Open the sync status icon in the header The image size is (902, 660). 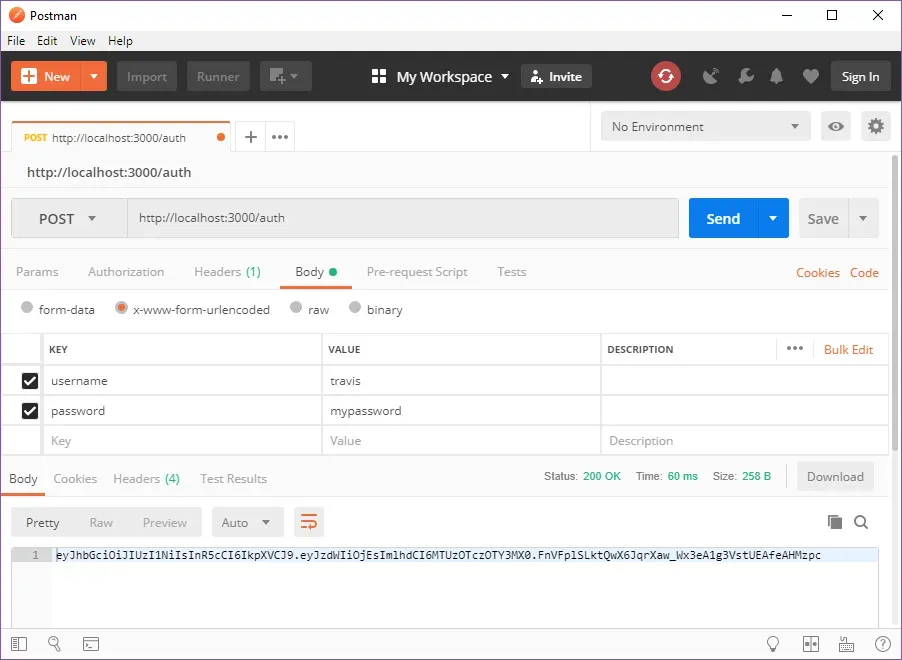[666, 75]
